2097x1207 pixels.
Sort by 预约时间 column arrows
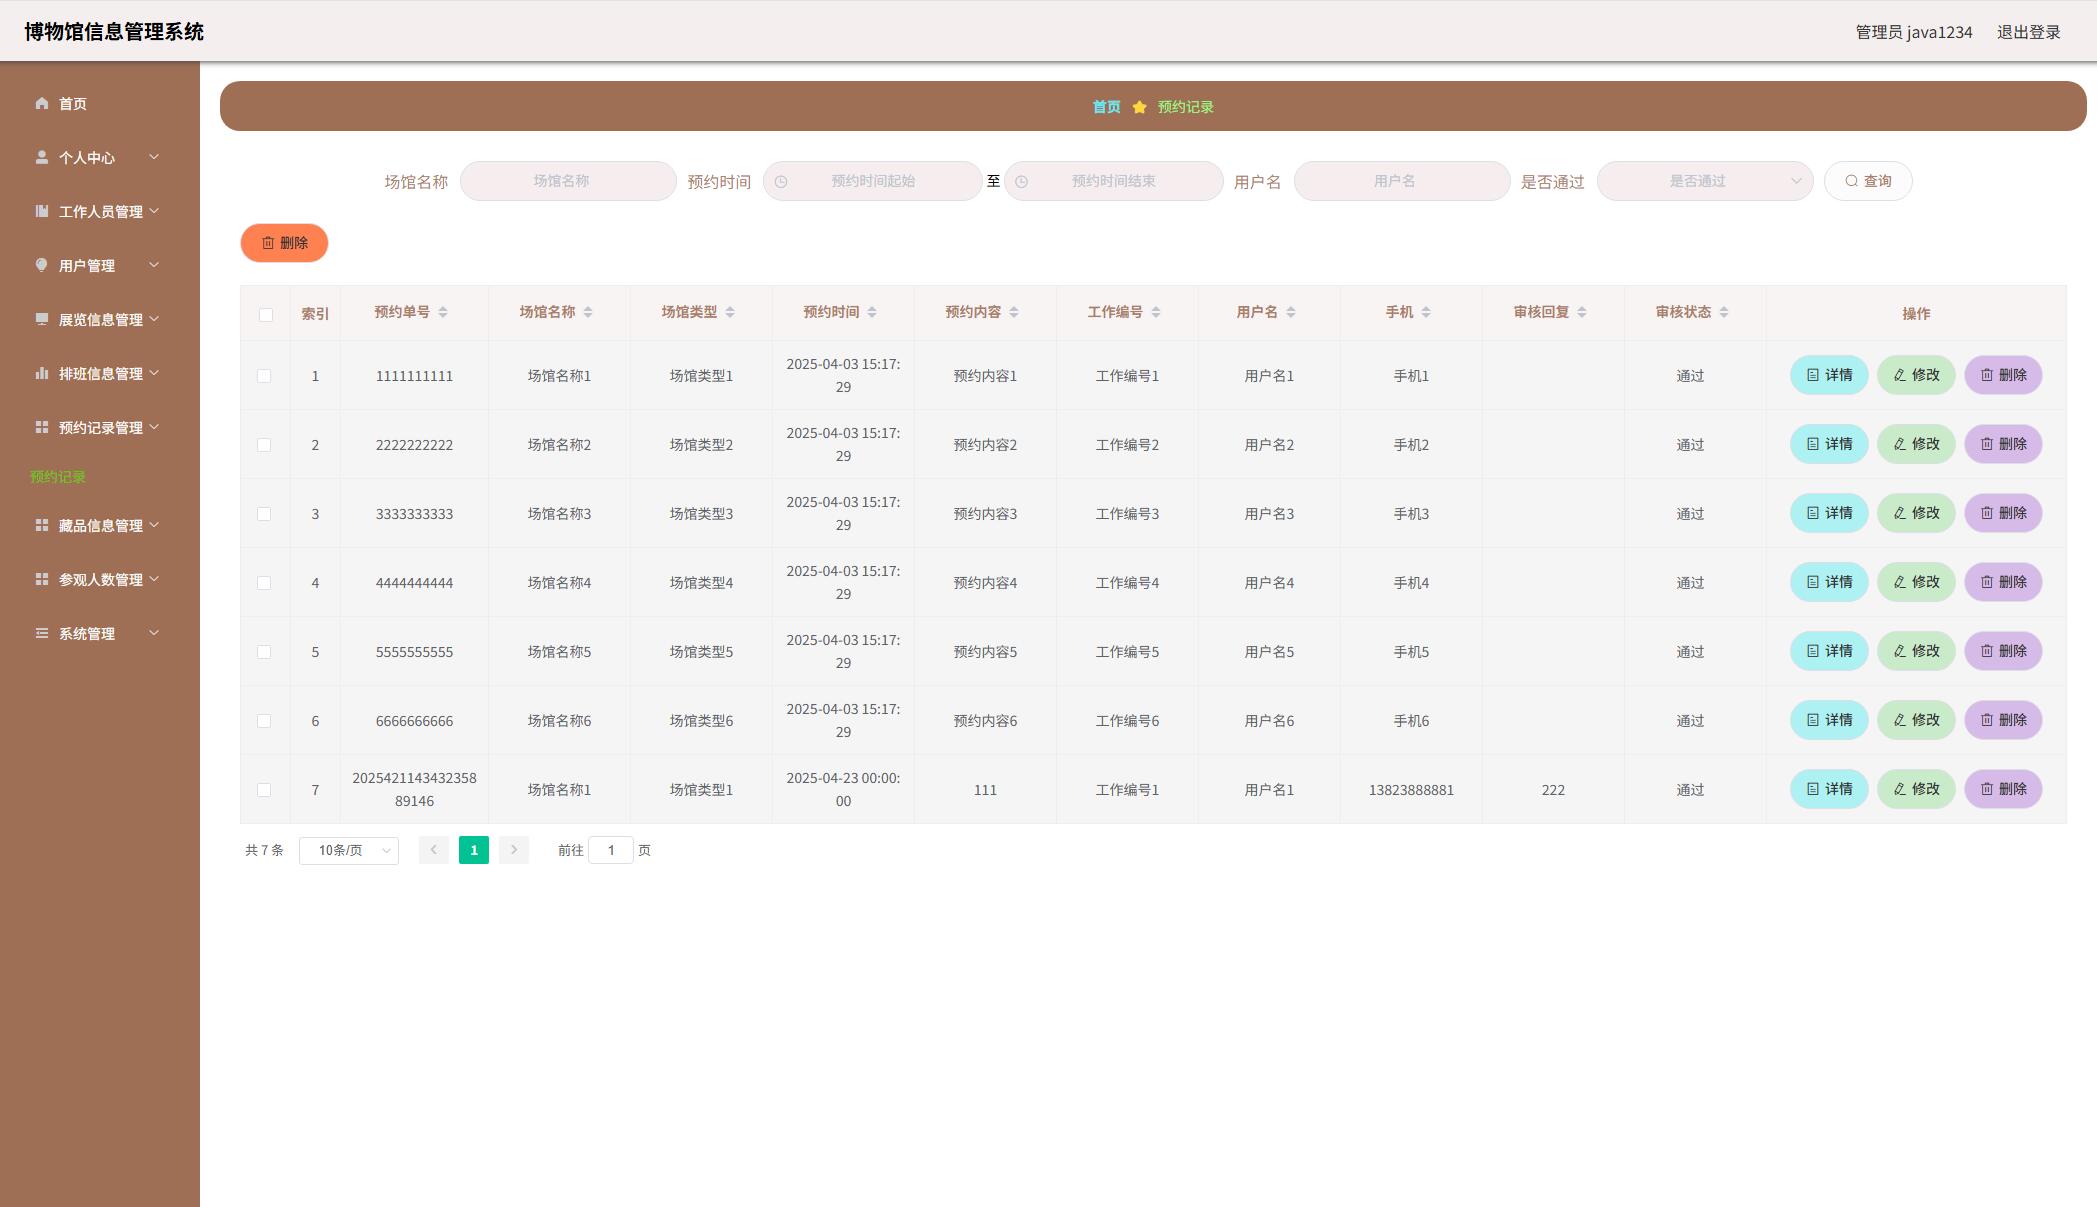[x=872, y=312]
